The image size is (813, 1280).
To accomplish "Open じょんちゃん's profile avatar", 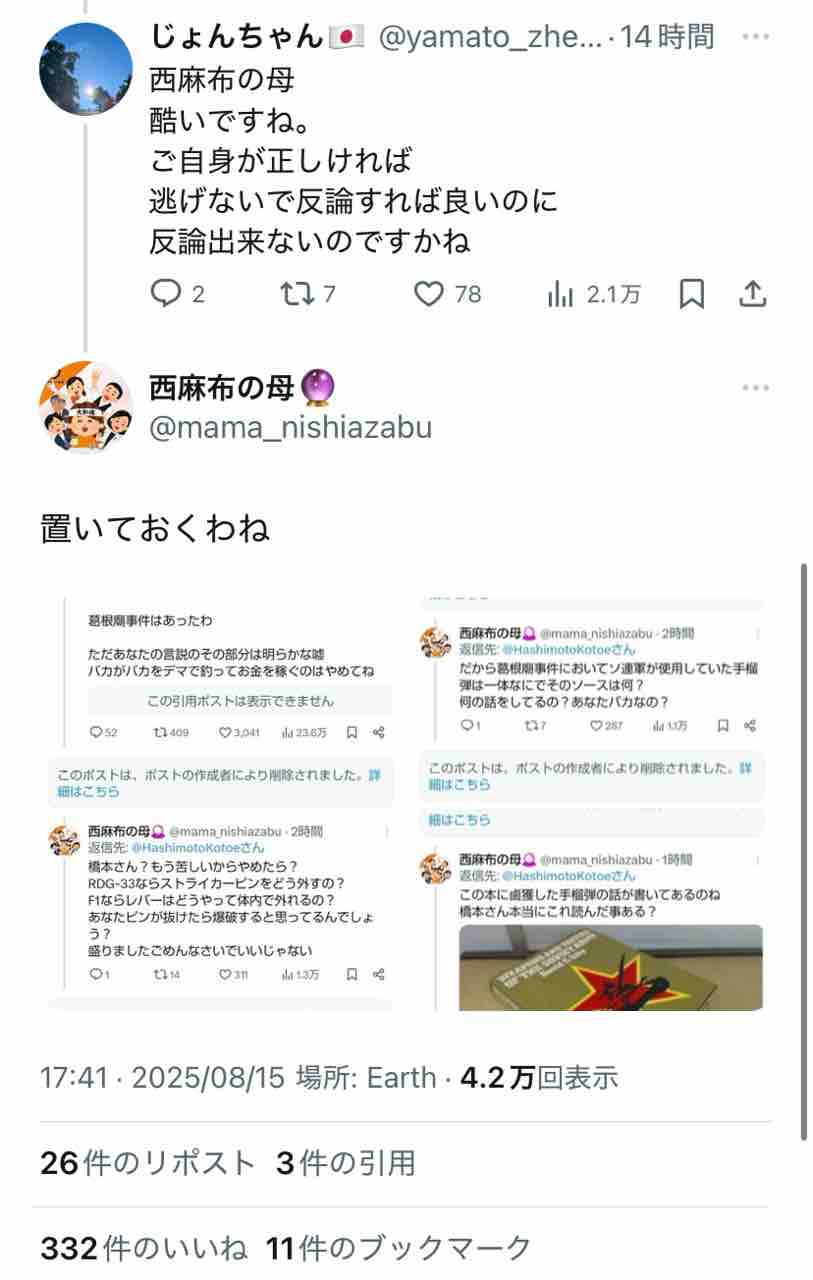I will click(x=86, y=68).
